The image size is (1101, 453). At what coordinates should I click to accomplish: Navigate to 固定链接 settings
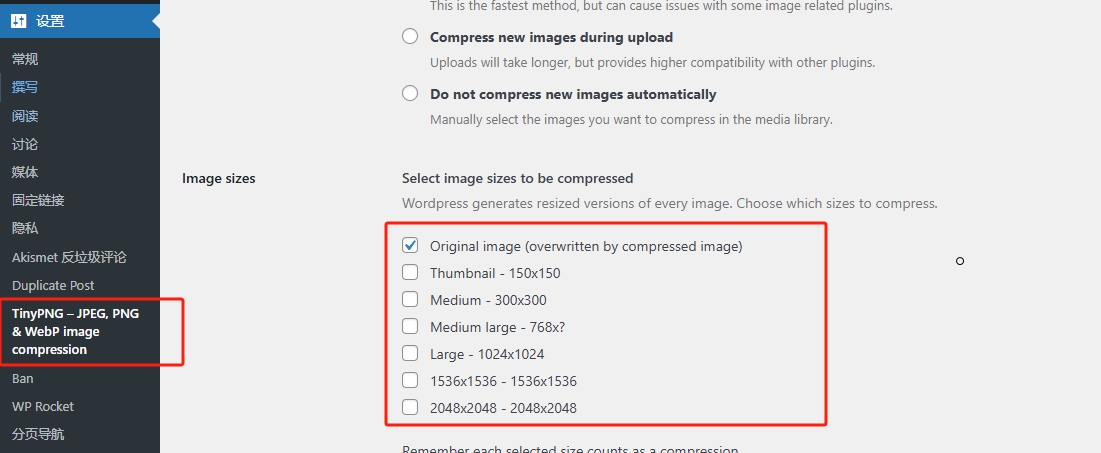point(38,200)
